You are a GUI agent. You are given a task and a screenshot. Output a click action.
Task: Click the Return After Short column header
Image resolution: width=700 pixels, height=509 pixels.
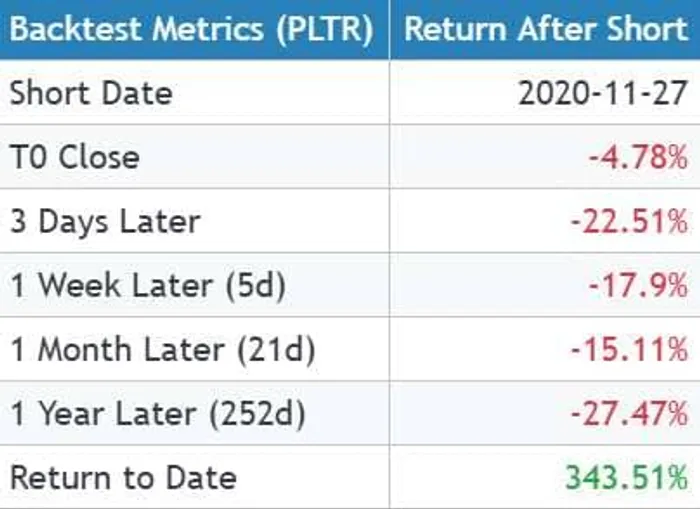coord(546,28)
